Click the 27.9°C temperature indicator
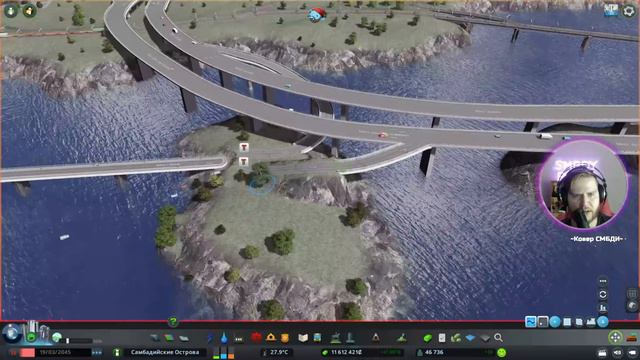The width and height of the screenshot is (640, 360). (277, 352)
